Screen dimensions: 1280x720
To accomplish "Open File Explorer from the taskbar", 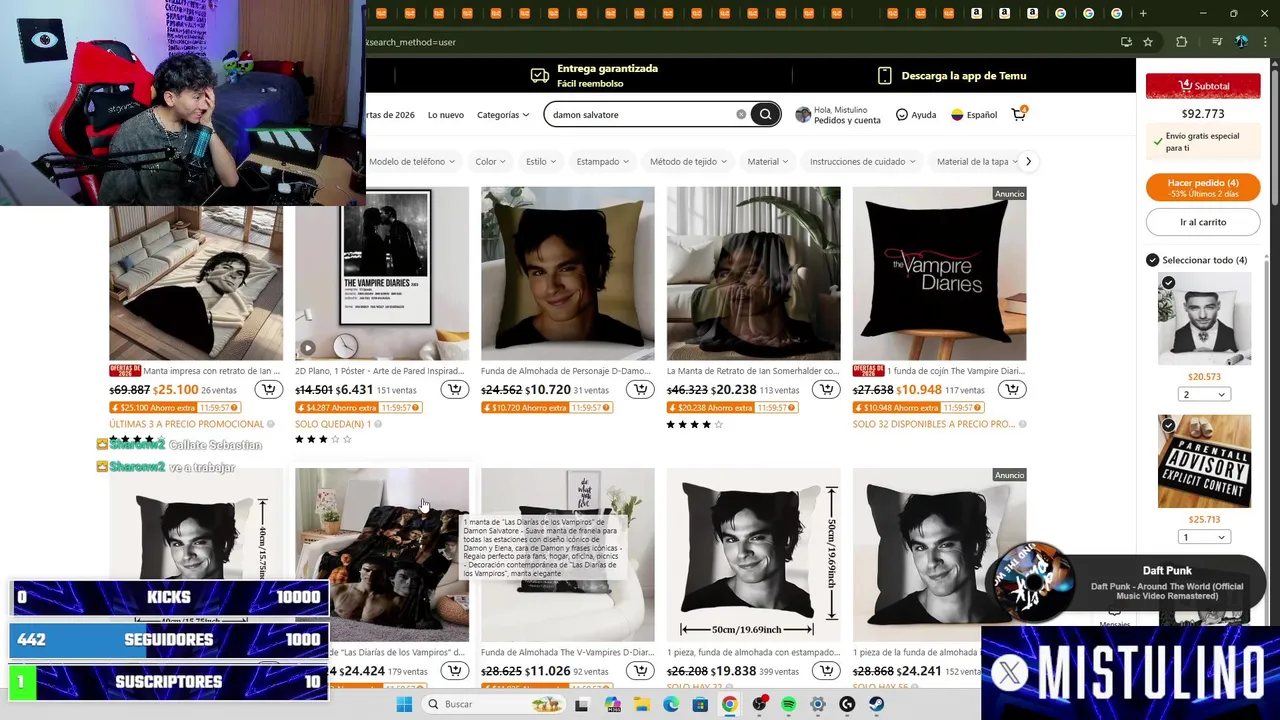I will coord(642,704).
